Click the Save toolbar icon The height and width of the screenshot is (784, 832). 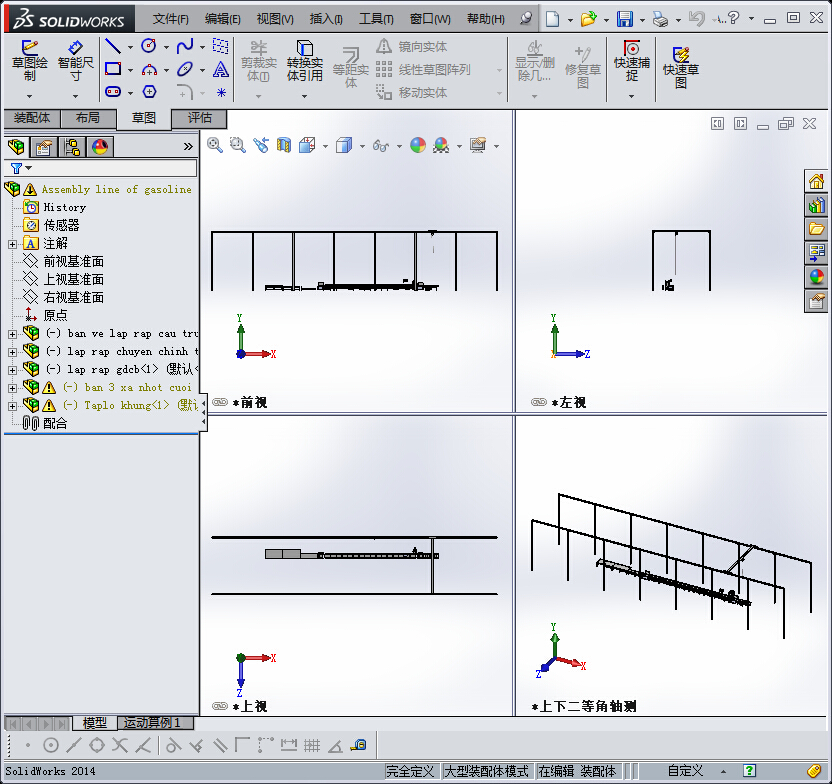click(625, 19)
